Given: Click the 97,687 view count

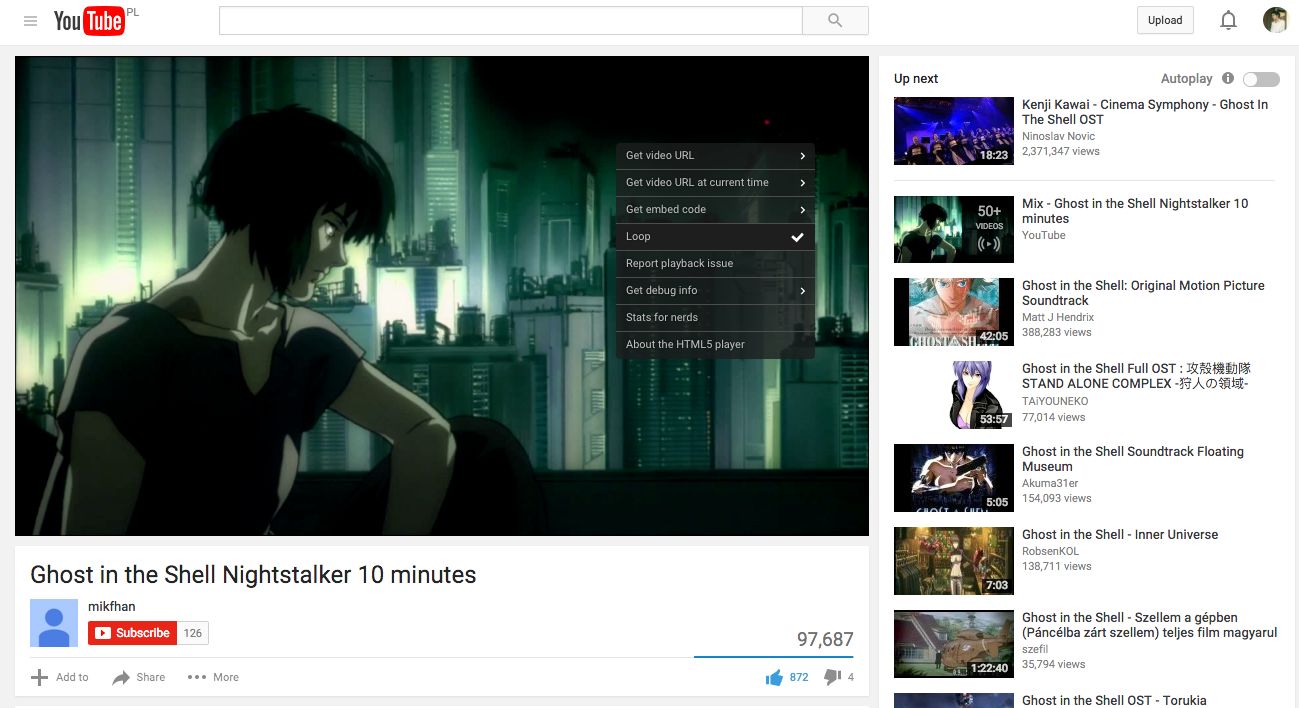Looking at the screenshot, I should click(x=825, y=640).
